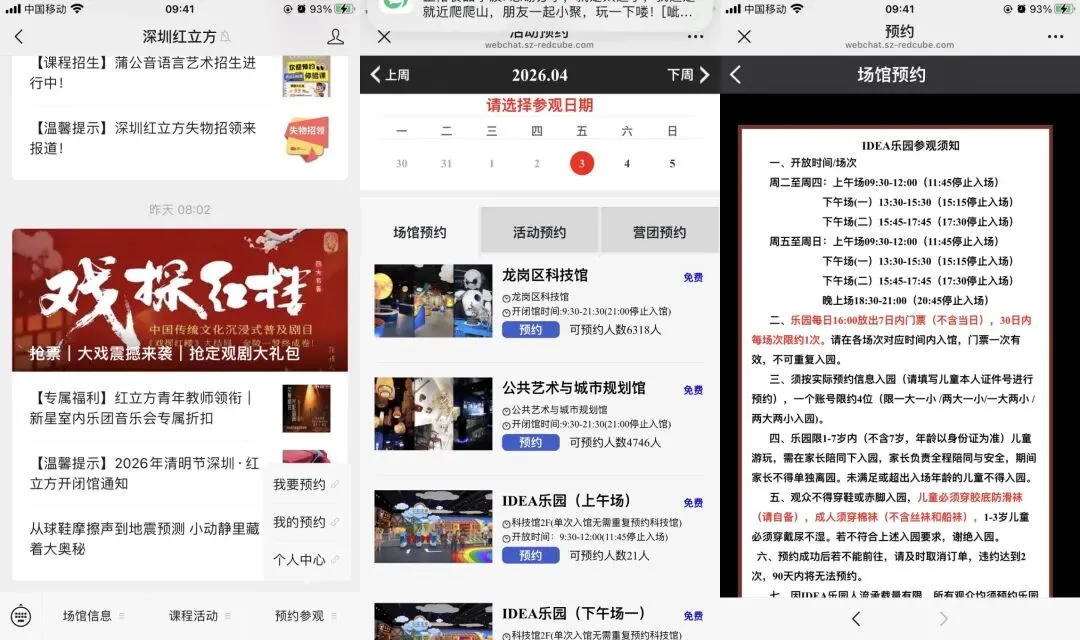Viewport: 1080px width, 640px height.
Task: Tap 可预约人数21人 text
Action: (610, 555)
